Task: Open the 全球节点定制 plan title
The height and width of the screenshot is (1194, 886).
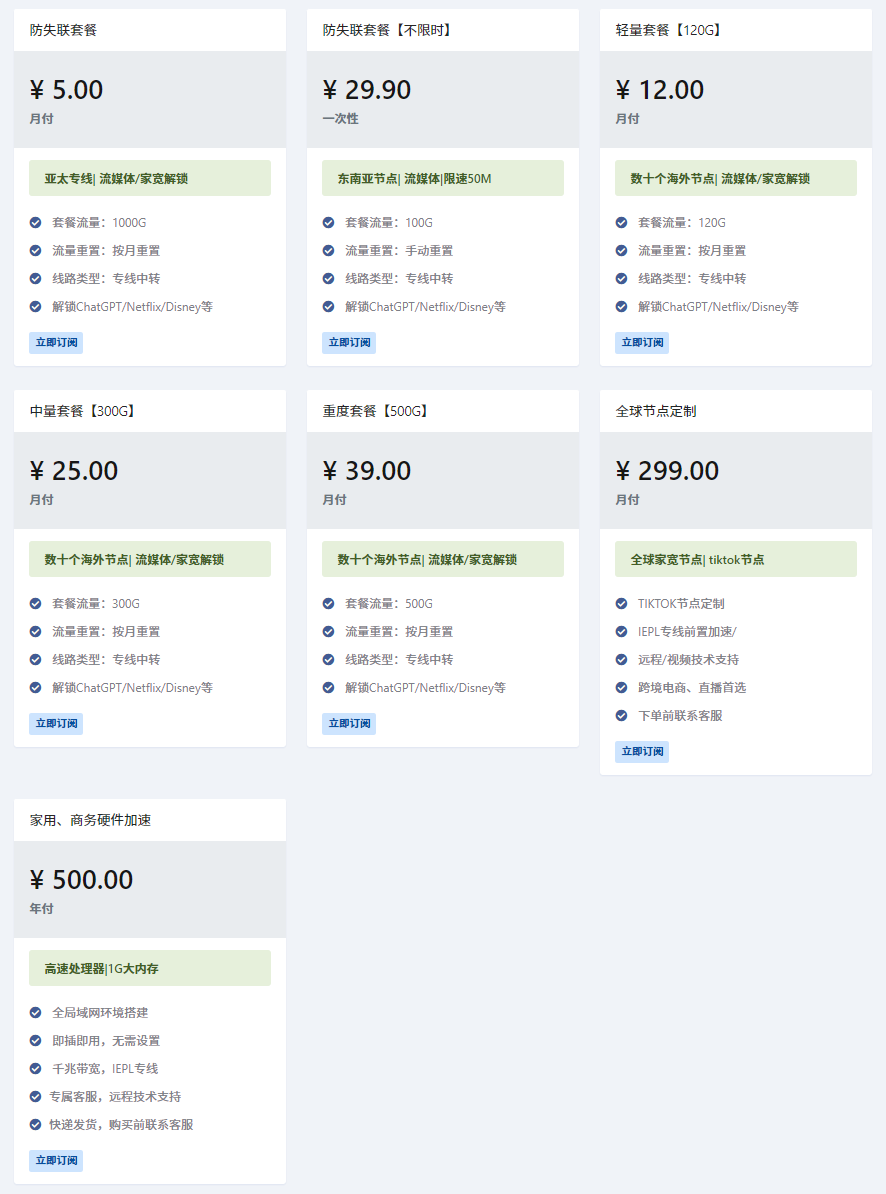Action: click(656, 411)
